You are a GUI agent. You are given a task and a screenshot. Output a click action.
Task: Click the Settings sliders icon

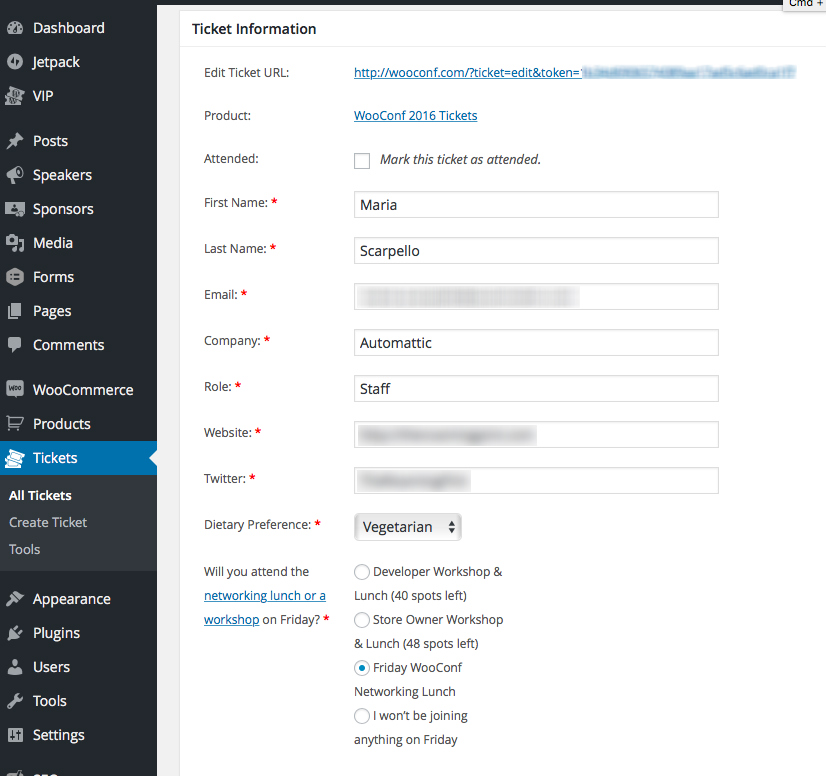coord(15,735)
